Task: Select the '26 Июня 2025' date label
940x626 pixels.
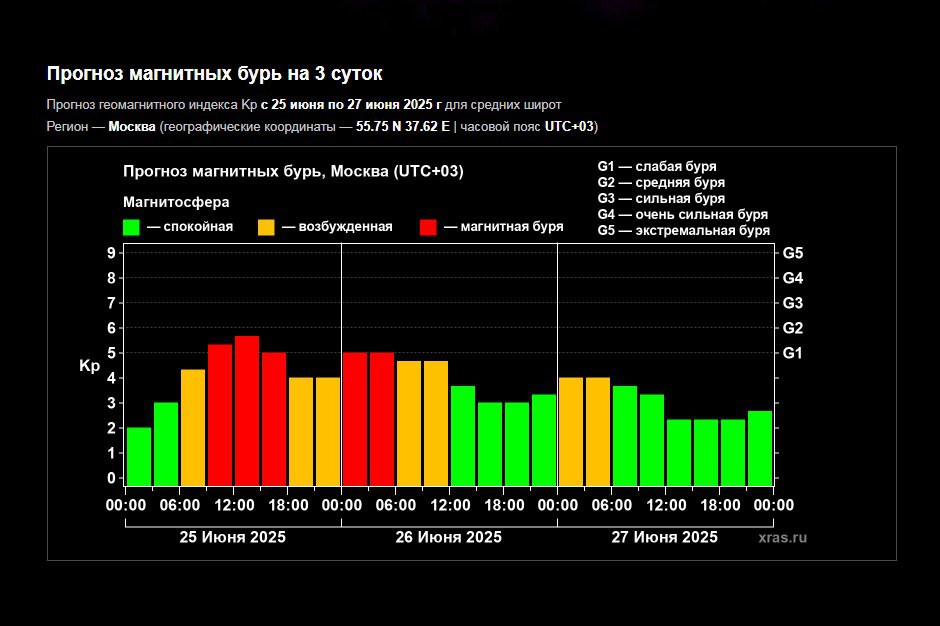Action: (448, 537)
